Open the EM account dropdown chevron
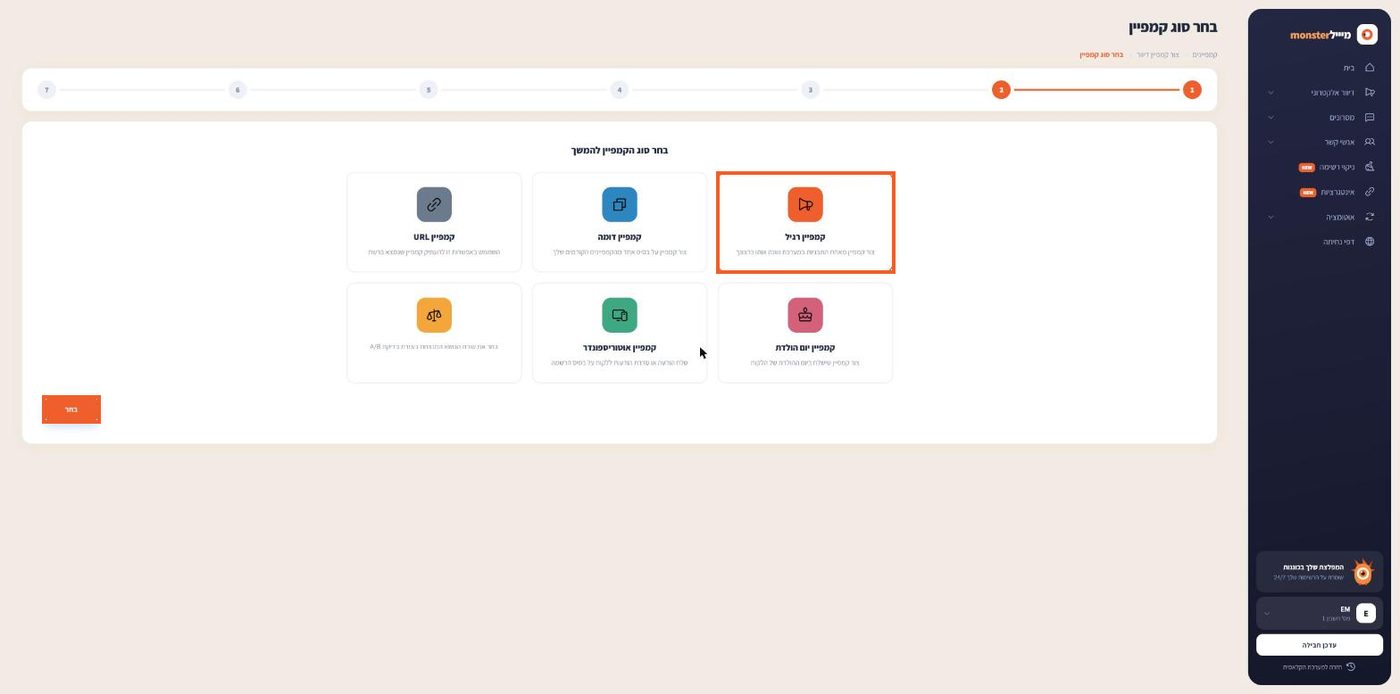The width and height of the screenshot is (1400, 694). click(x=1267, y=614)
